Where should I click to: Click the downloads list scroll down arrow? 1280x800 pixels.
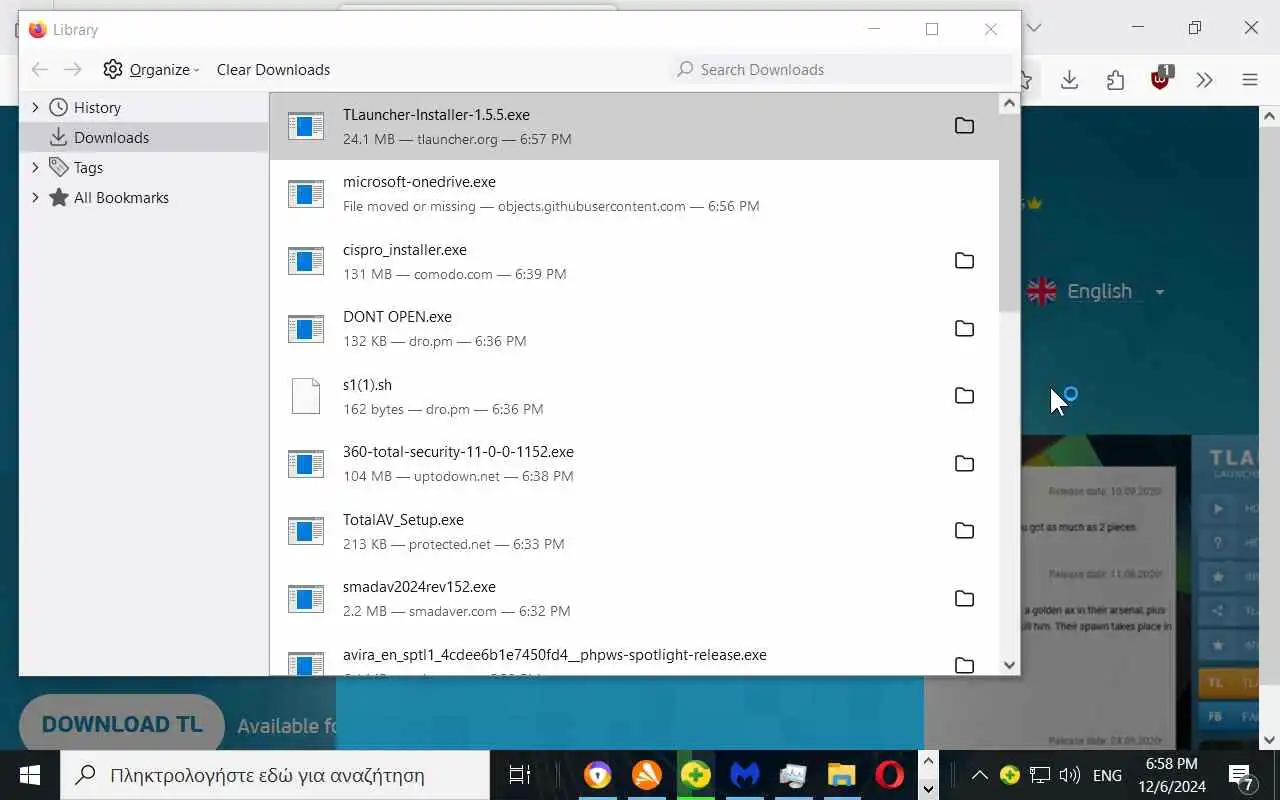1009,665
